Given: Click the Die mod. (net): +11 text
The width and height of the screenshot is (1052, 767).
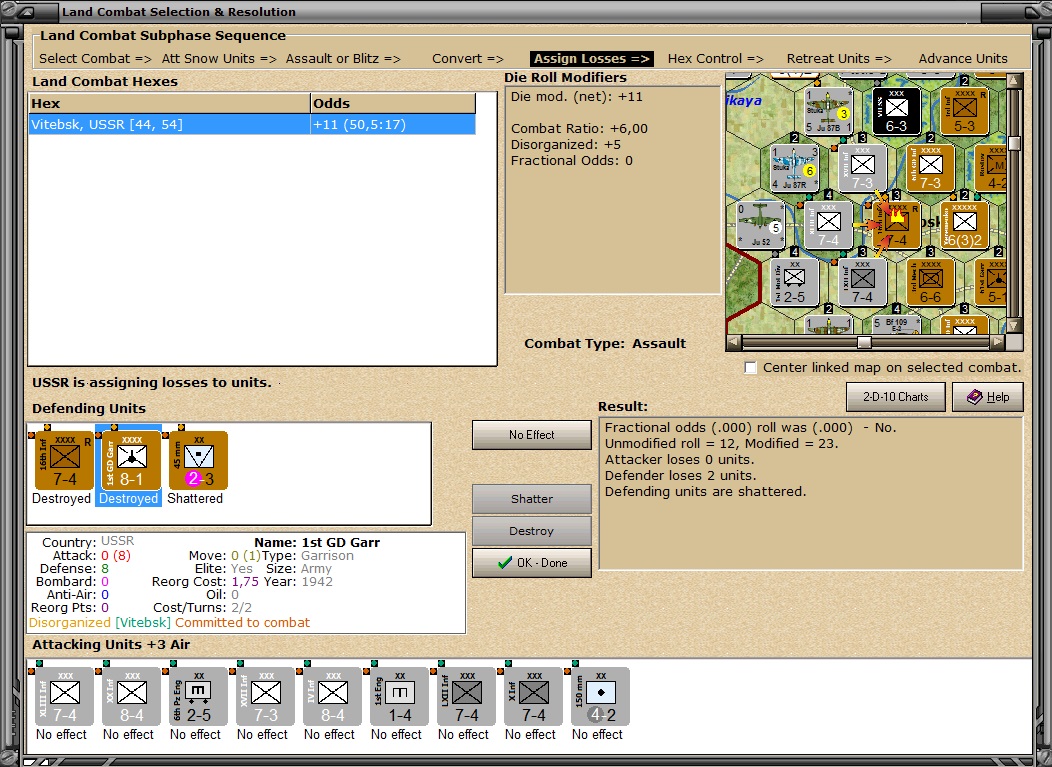Looking at the screenshot, I should tap(576, 97).
